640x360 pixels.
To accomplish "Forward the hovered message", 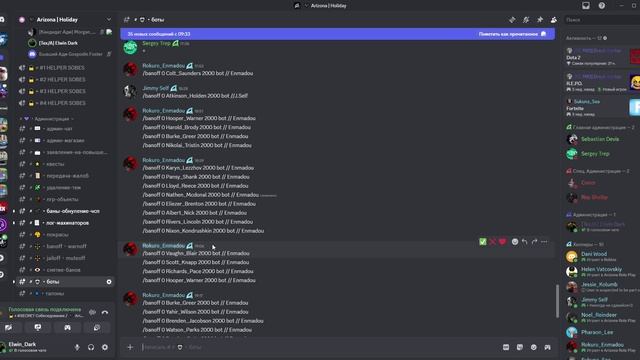I will 534,242.
